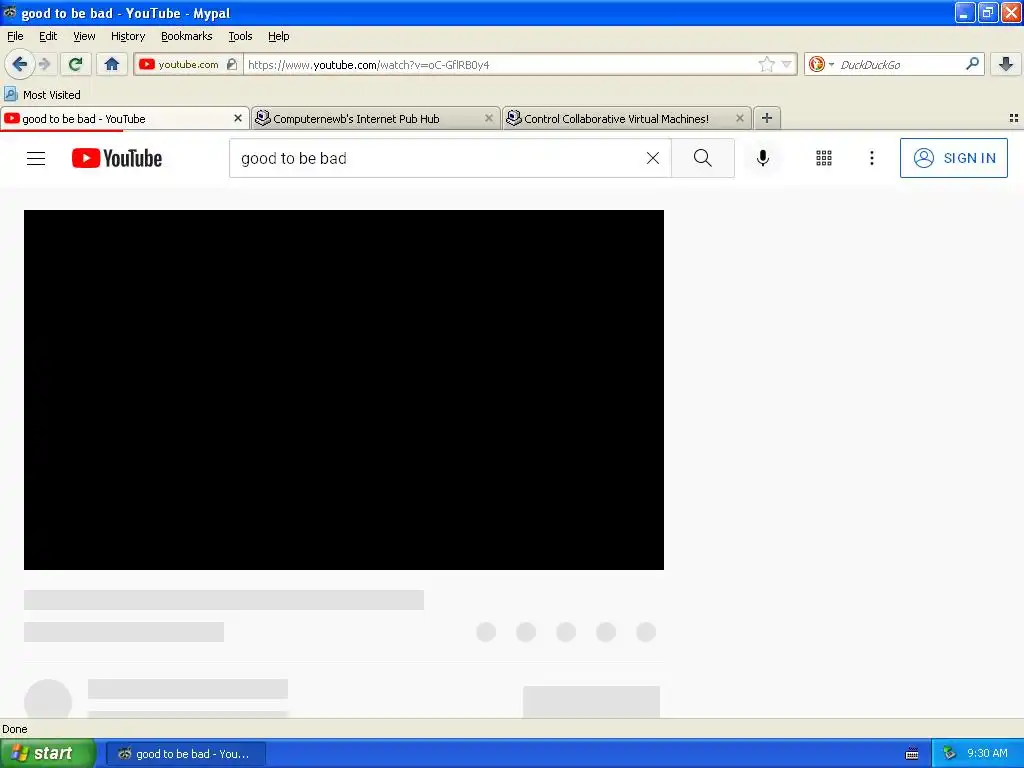
Task: Open the Bookmarks menu
Action: tap(187, 37)
